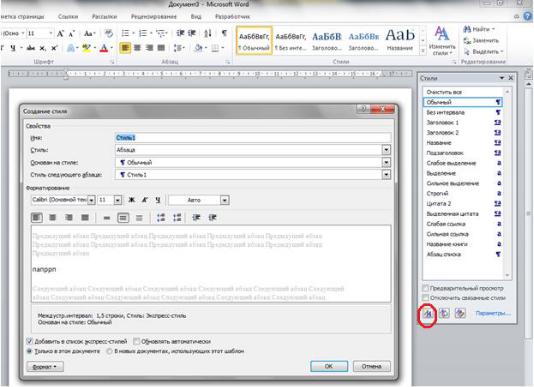Open the ribbon Line Spacing dropdown
This screenshot has height=387, width=534.
pos(179,48)
